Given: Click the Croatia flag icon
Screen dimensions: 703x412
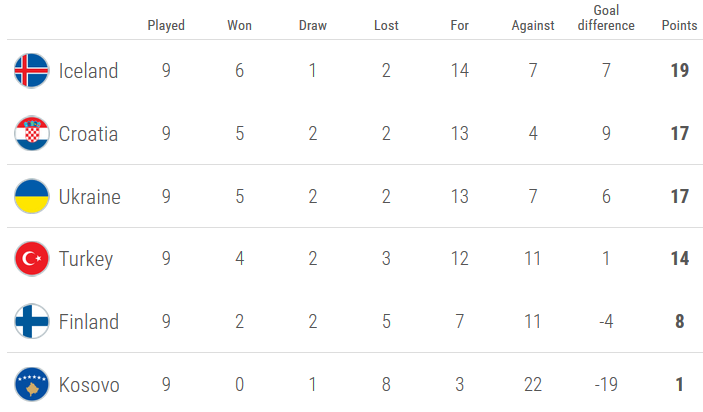Looking at the screenshot, I should (x=32, y=134).
